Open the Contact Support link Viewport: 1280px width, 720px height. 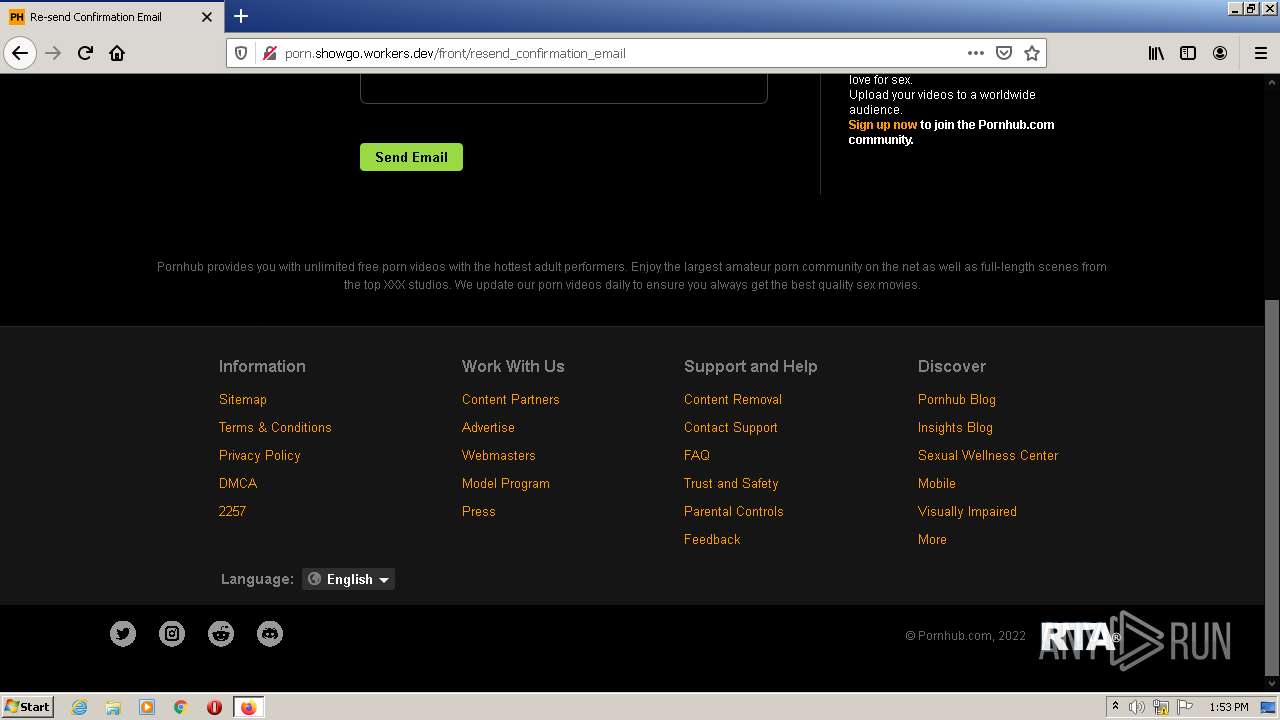pyautogui.click(x=731, y=427)
